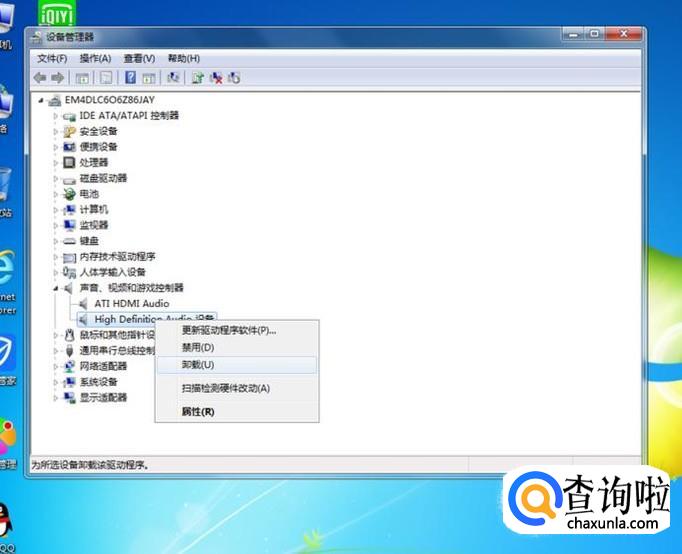Expand the 网络适配器 tree node
The image size is (682, 554).
tap(56, 366)
